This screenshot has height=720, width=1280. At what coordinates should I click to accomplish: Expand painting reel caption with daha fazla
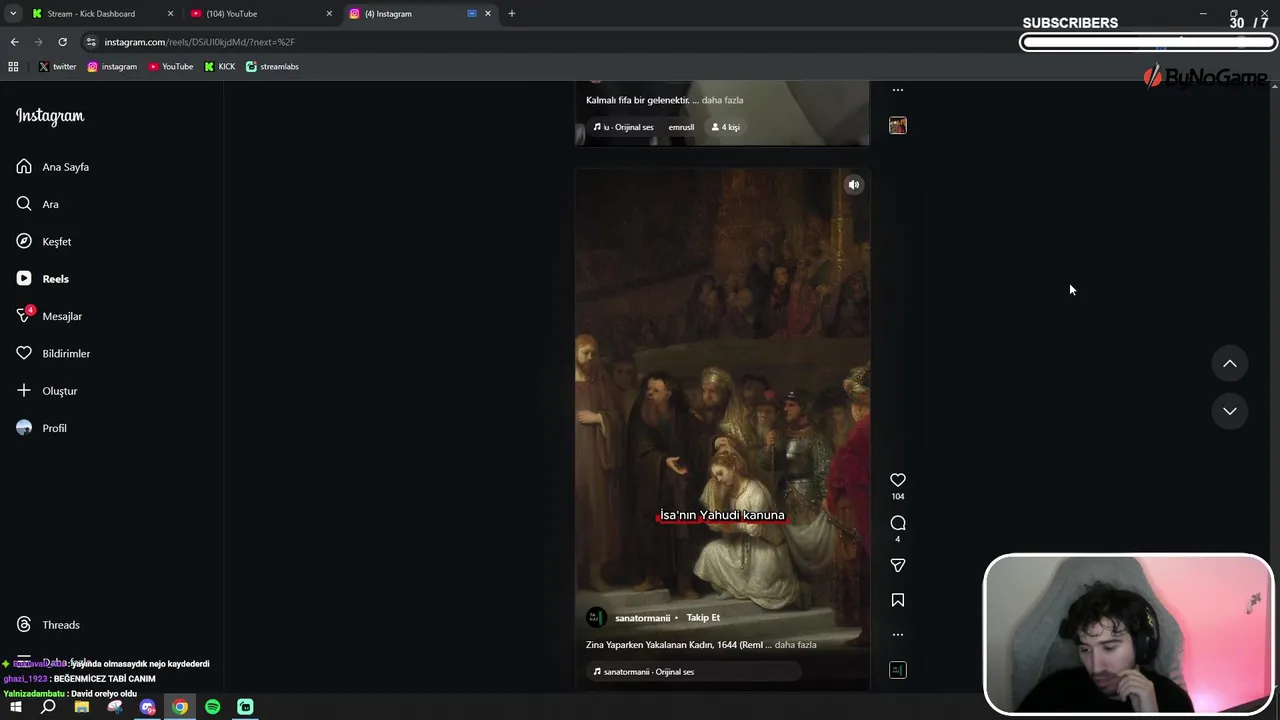795,645
